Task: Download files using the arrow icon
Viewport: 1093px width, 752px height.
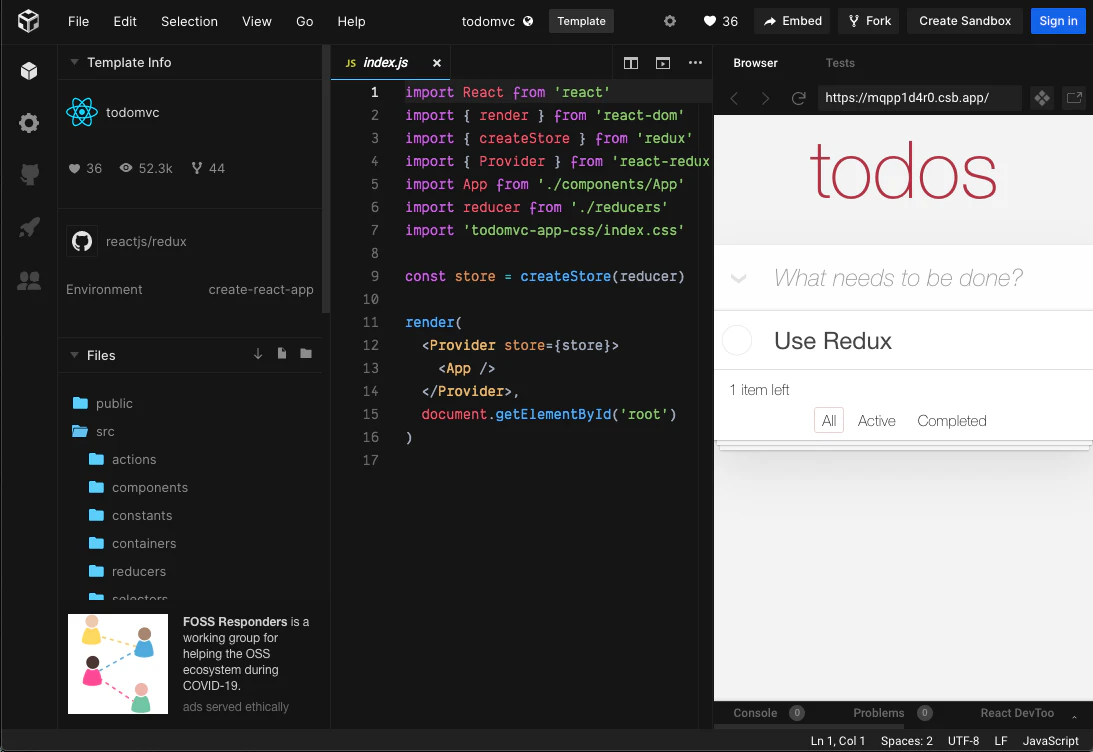Action: [x=258, y=353]
